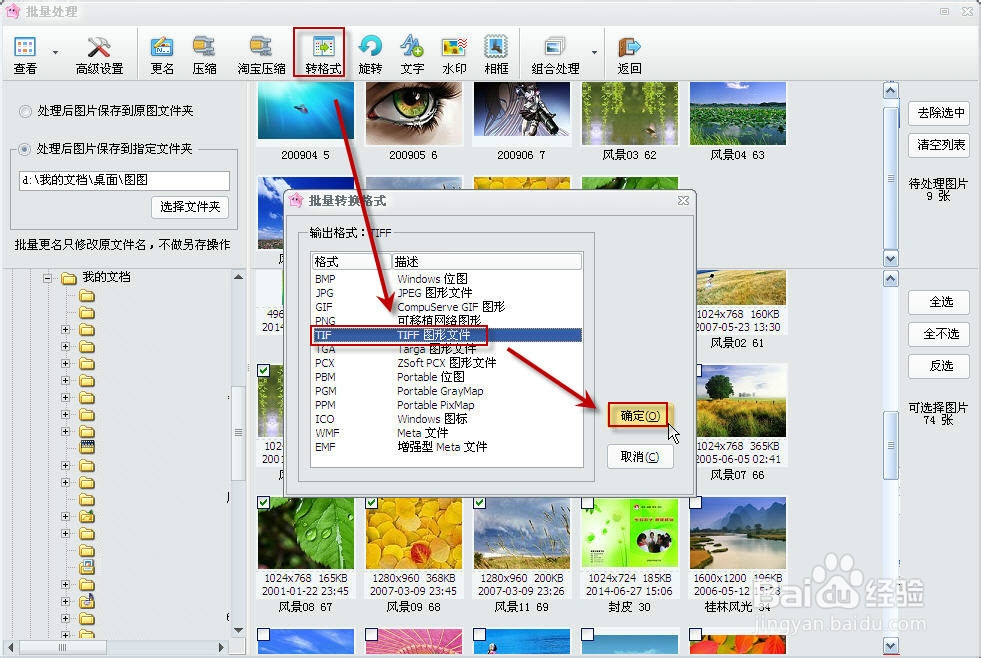
Task: Open the dropdown arrow next to 查看
Action: (x=55, y=53)
